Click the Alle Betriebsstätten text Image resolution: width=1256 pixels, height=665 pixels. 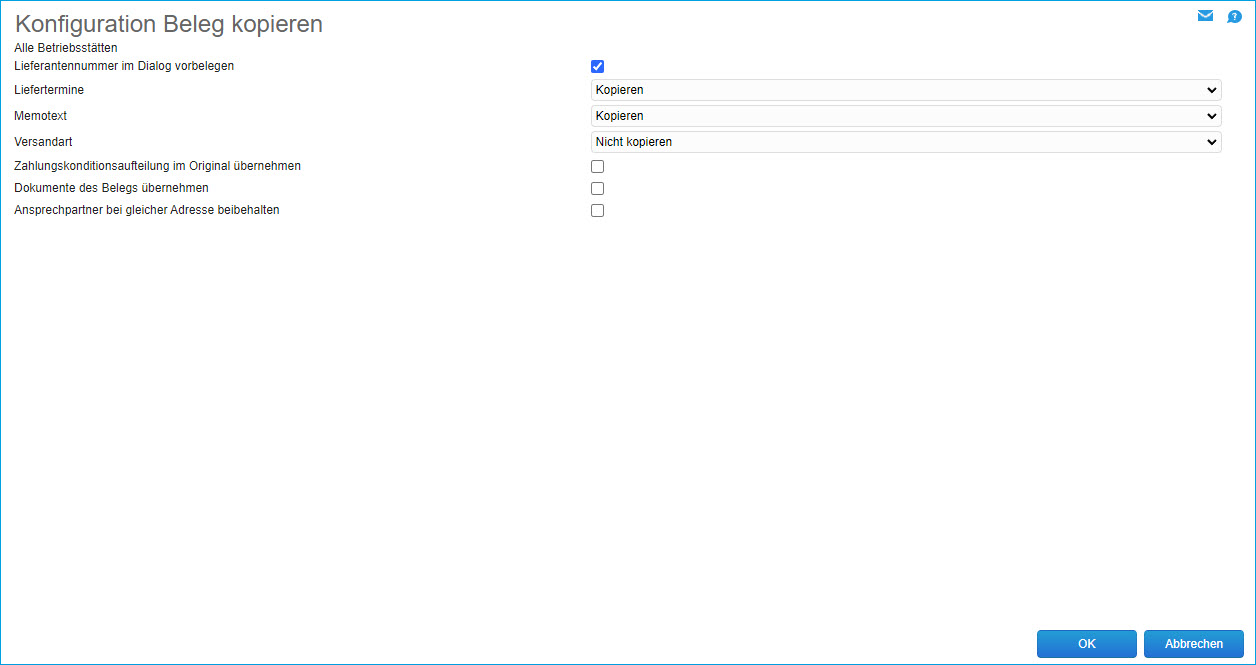[x=66, y=47]
